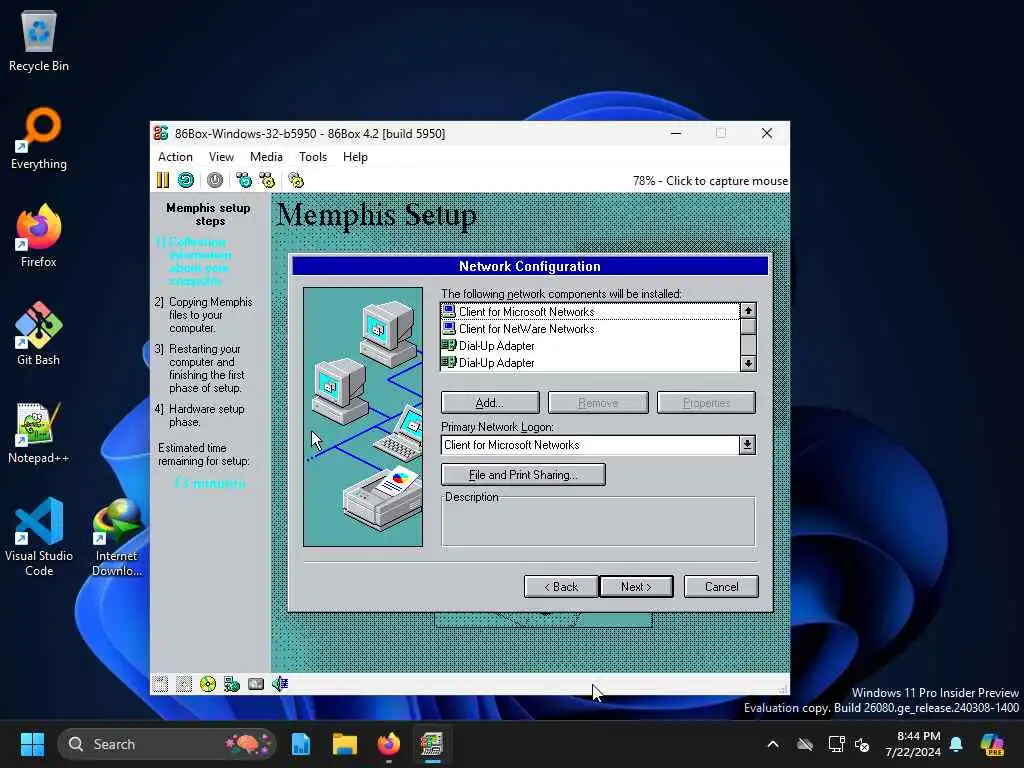The image size is (1024, 768).
Task: Cancel the Network Configuration dialog
Action: [x=721, y=586]
